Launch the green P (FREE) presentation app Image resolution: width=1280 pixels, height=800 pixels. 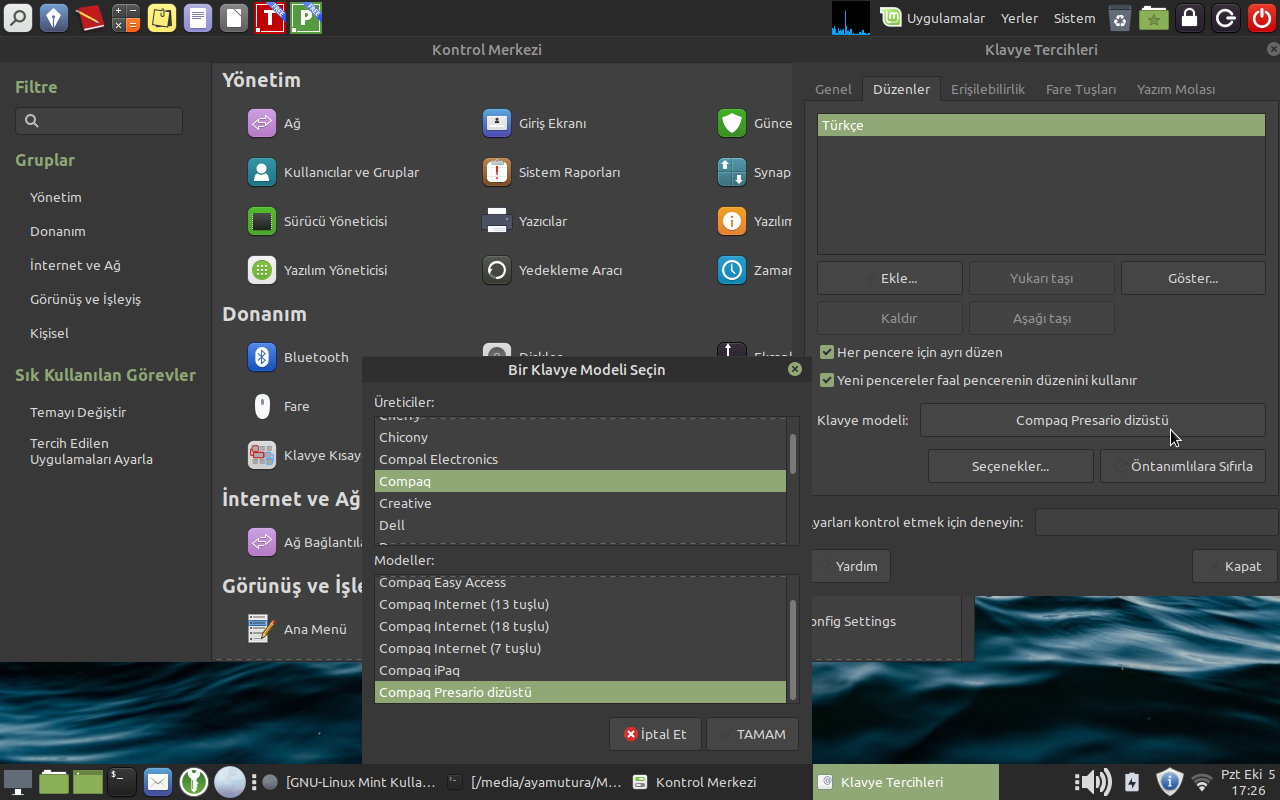click(306, 18)
